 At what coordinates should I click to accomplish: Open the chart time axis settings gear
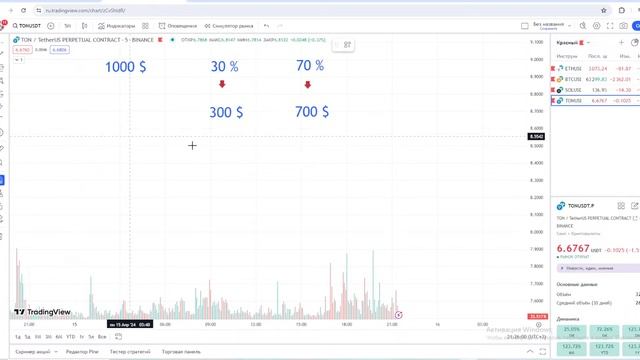point(538,325)
